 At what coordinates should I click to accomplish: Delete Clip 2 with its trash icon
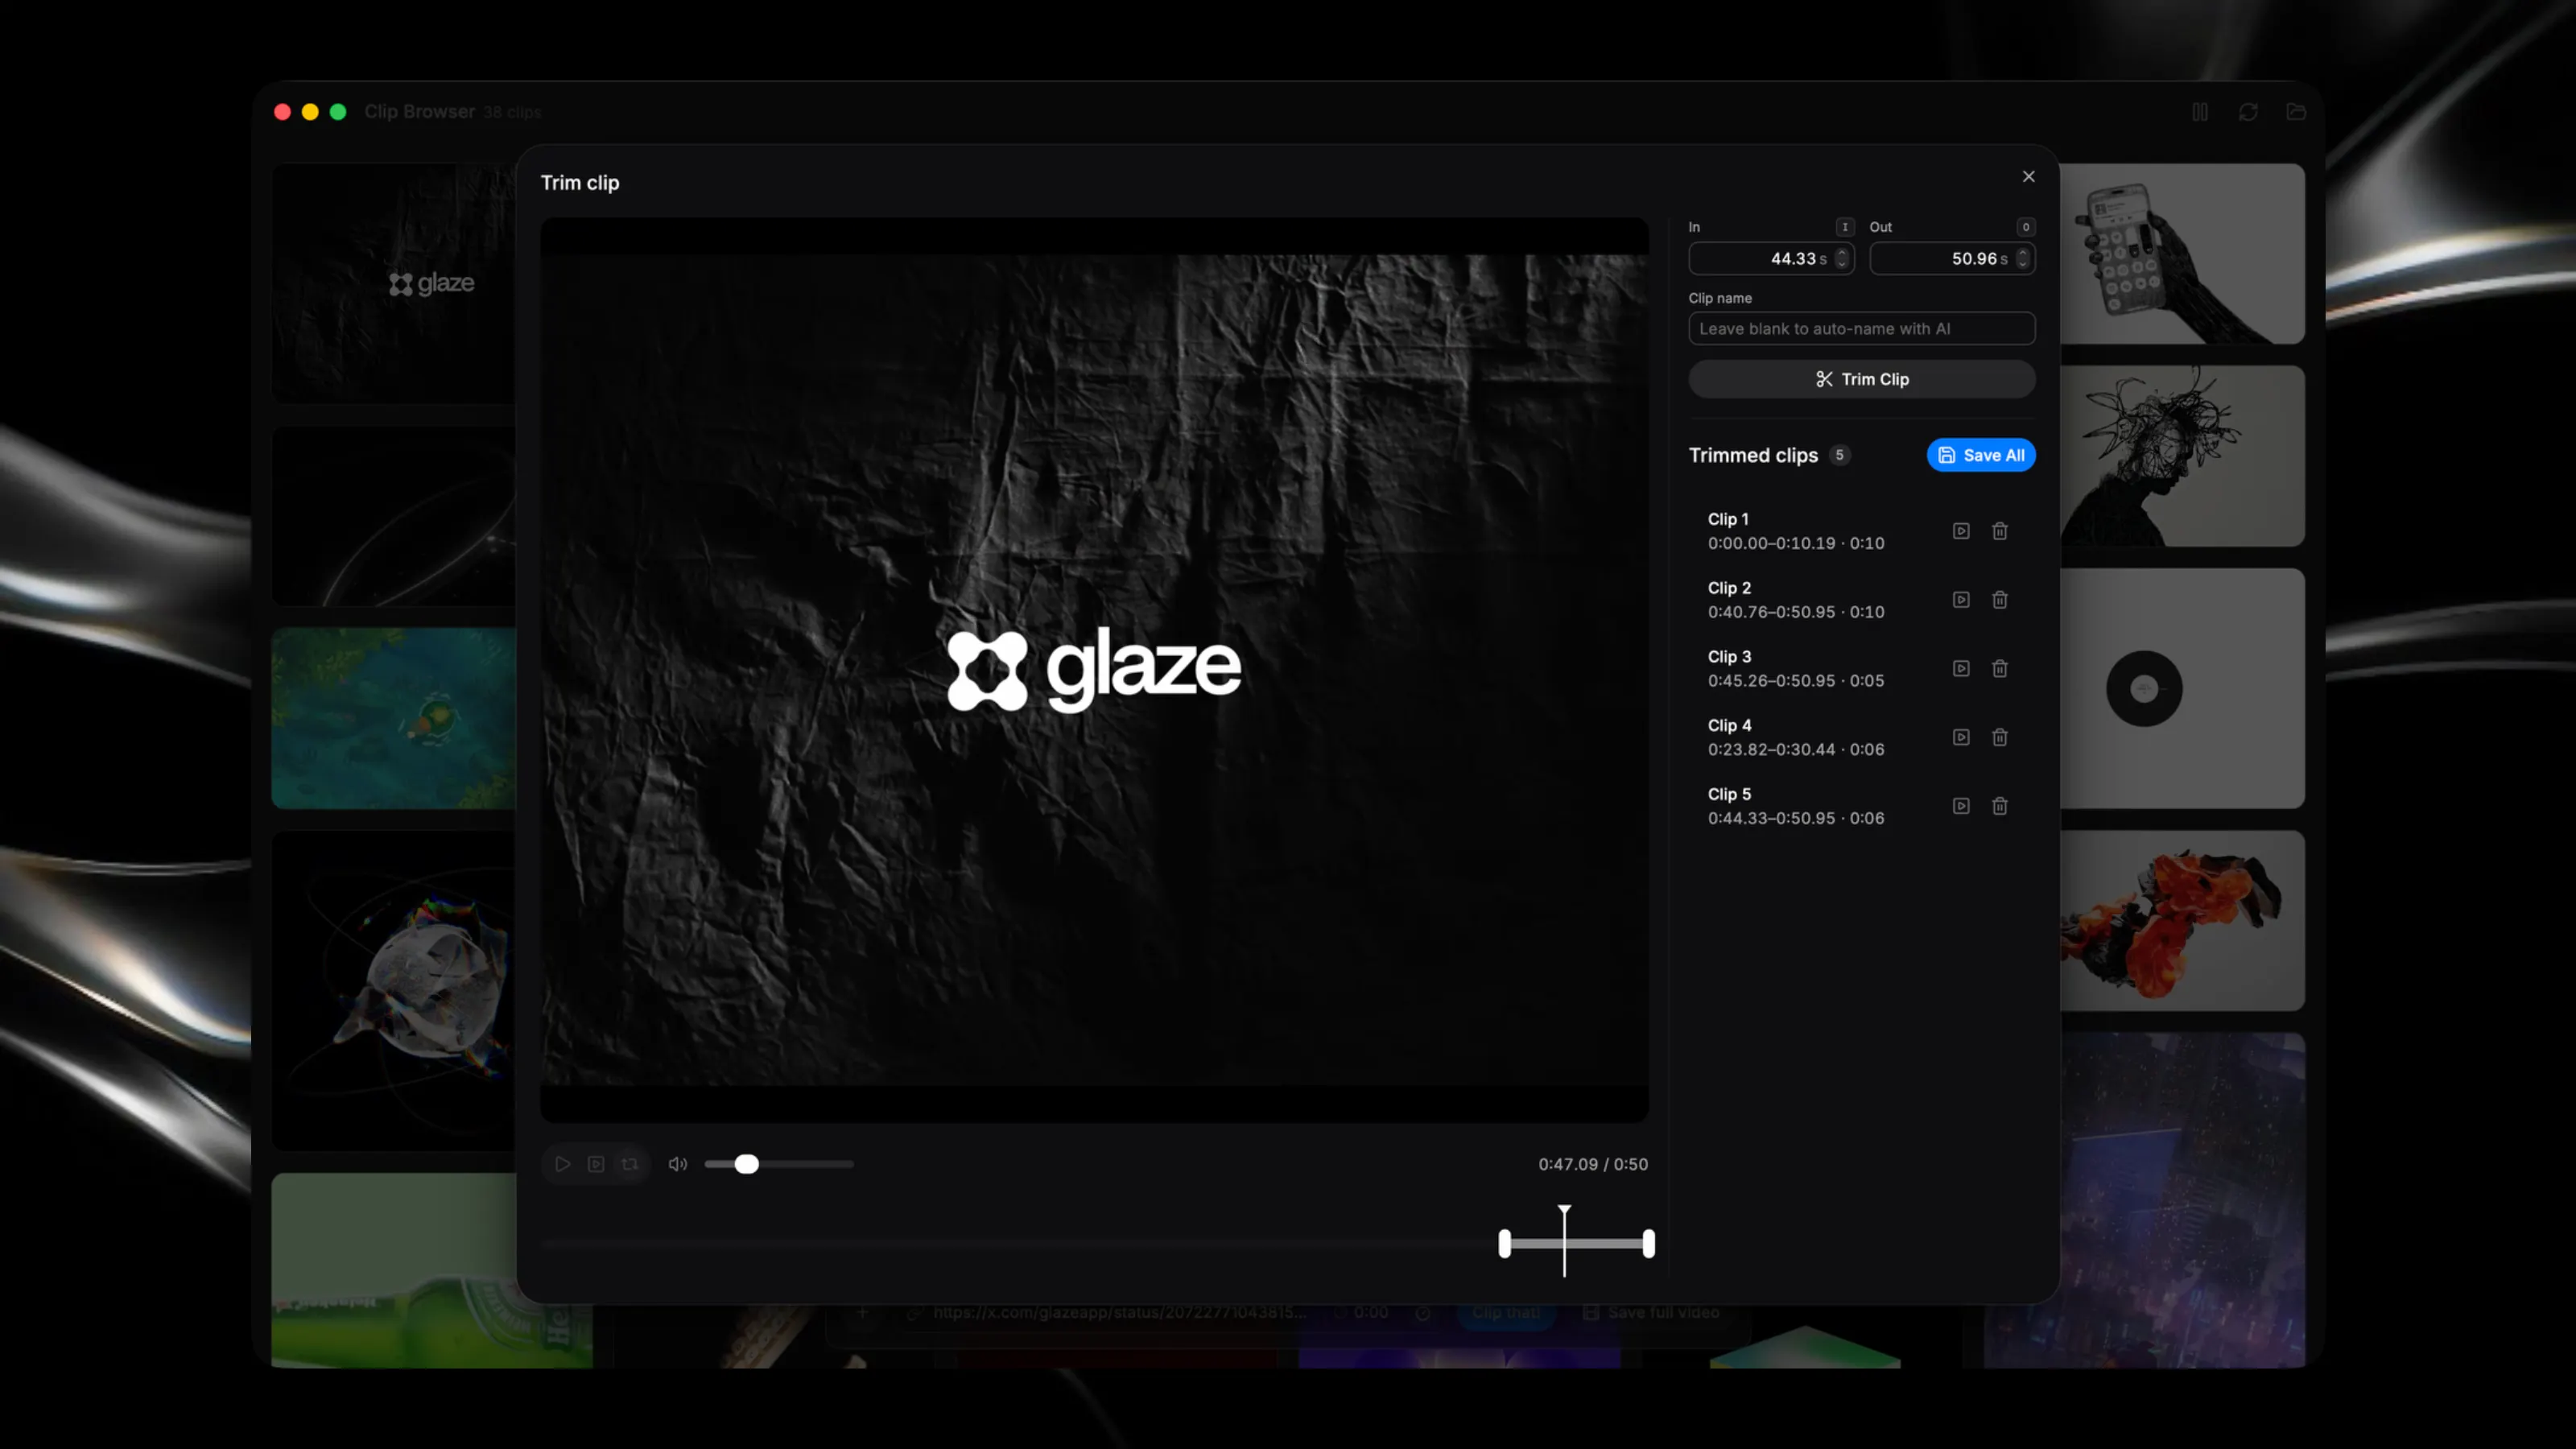[x=2000, y=600]
